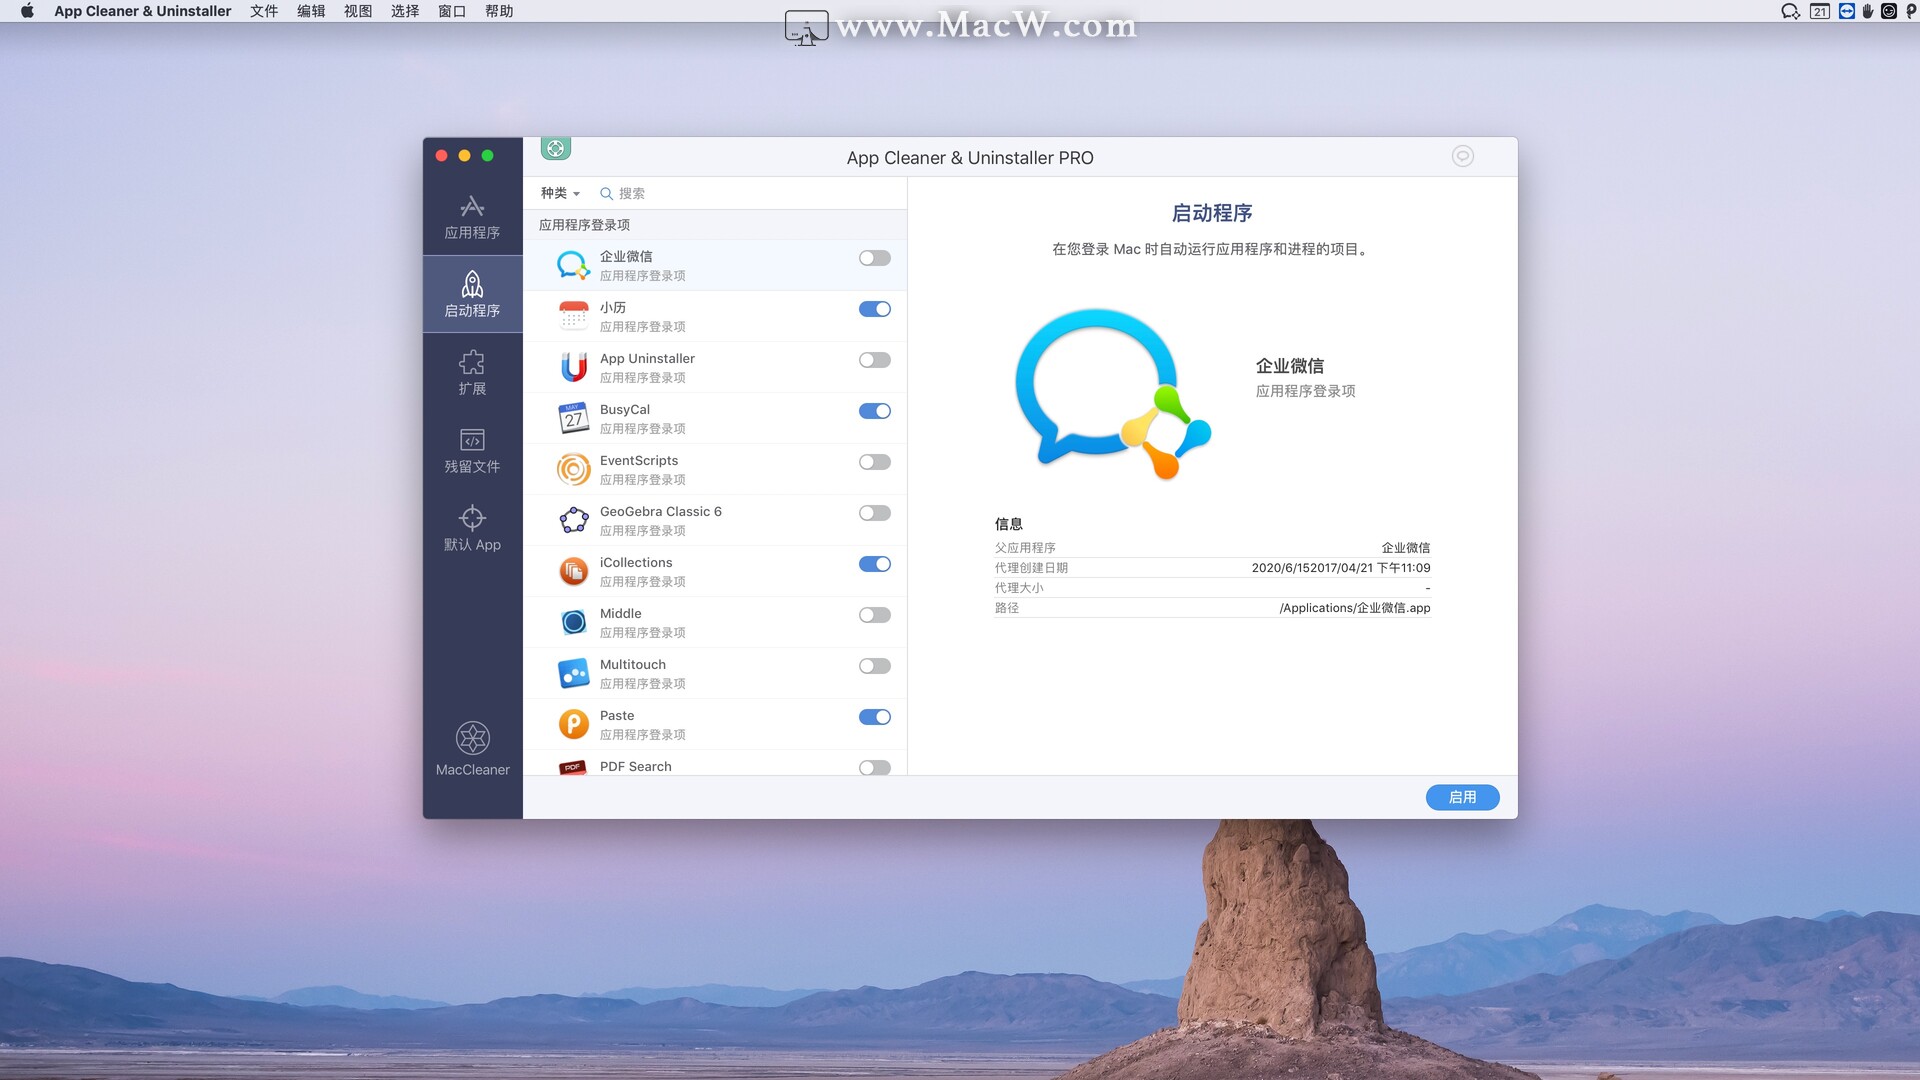This screenshot has width=1920, height=1080.
Task: Expand the 种类 filter dropdown
Action: coord(560,193)
